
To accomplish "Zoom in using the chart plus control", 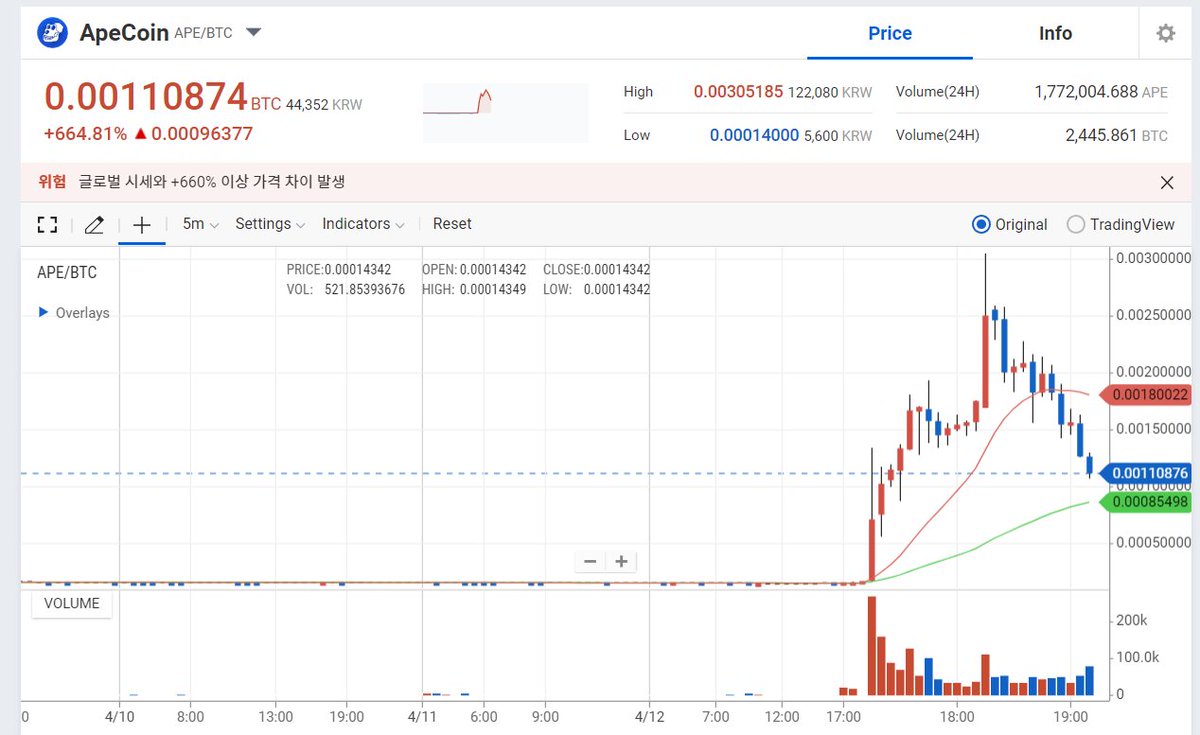I will pyautogui.click(x=621, y=561).
